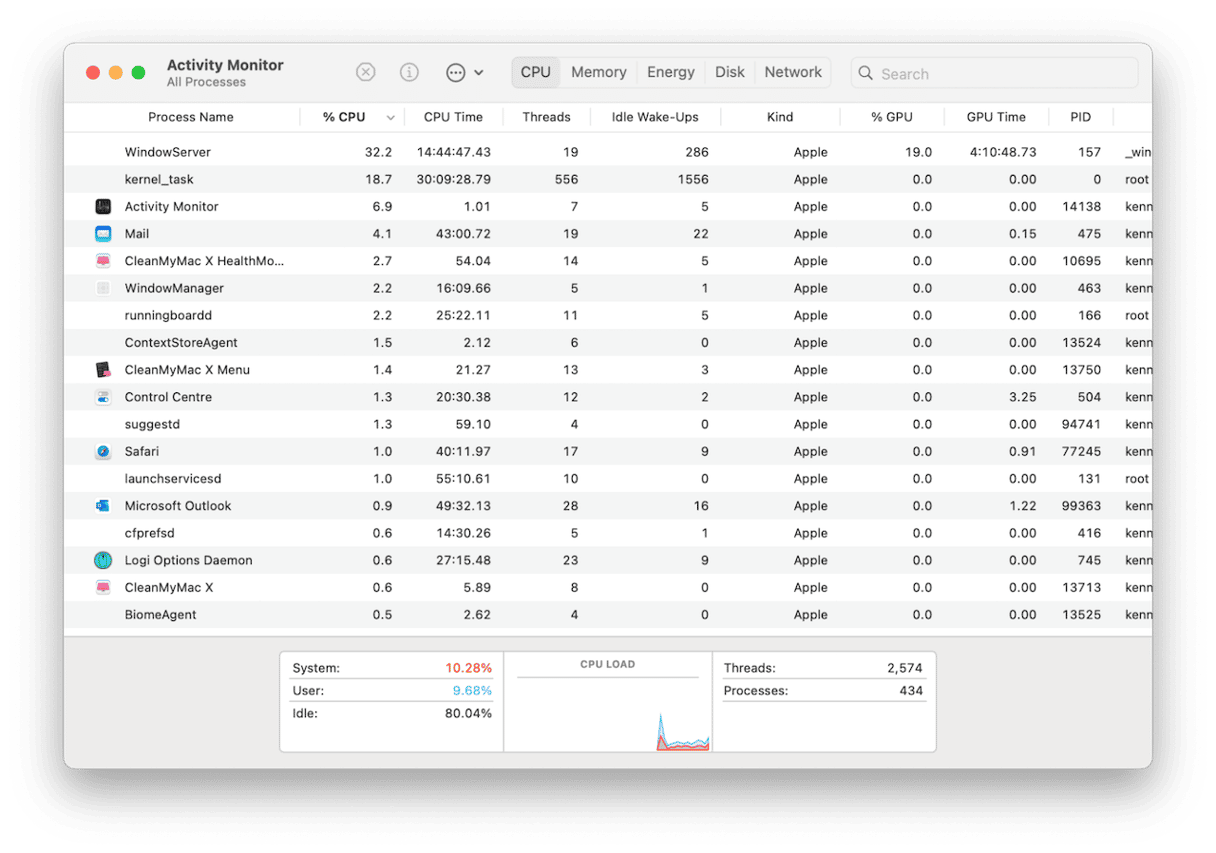This screenshot has width=1216, height=853.
Task: Select the ContextStoreAgent process
Action: (608, 342)
